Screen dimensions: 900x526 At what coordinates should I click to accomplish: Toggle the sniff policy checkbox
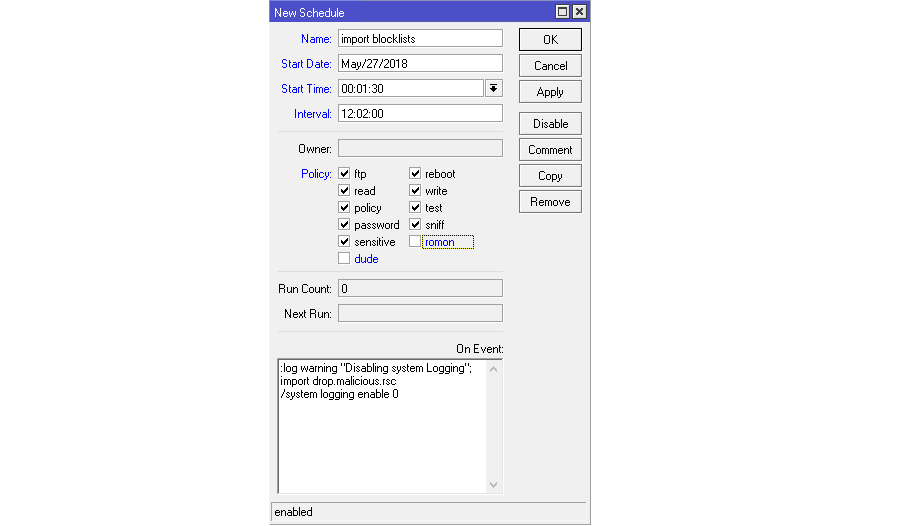point(415,225)
